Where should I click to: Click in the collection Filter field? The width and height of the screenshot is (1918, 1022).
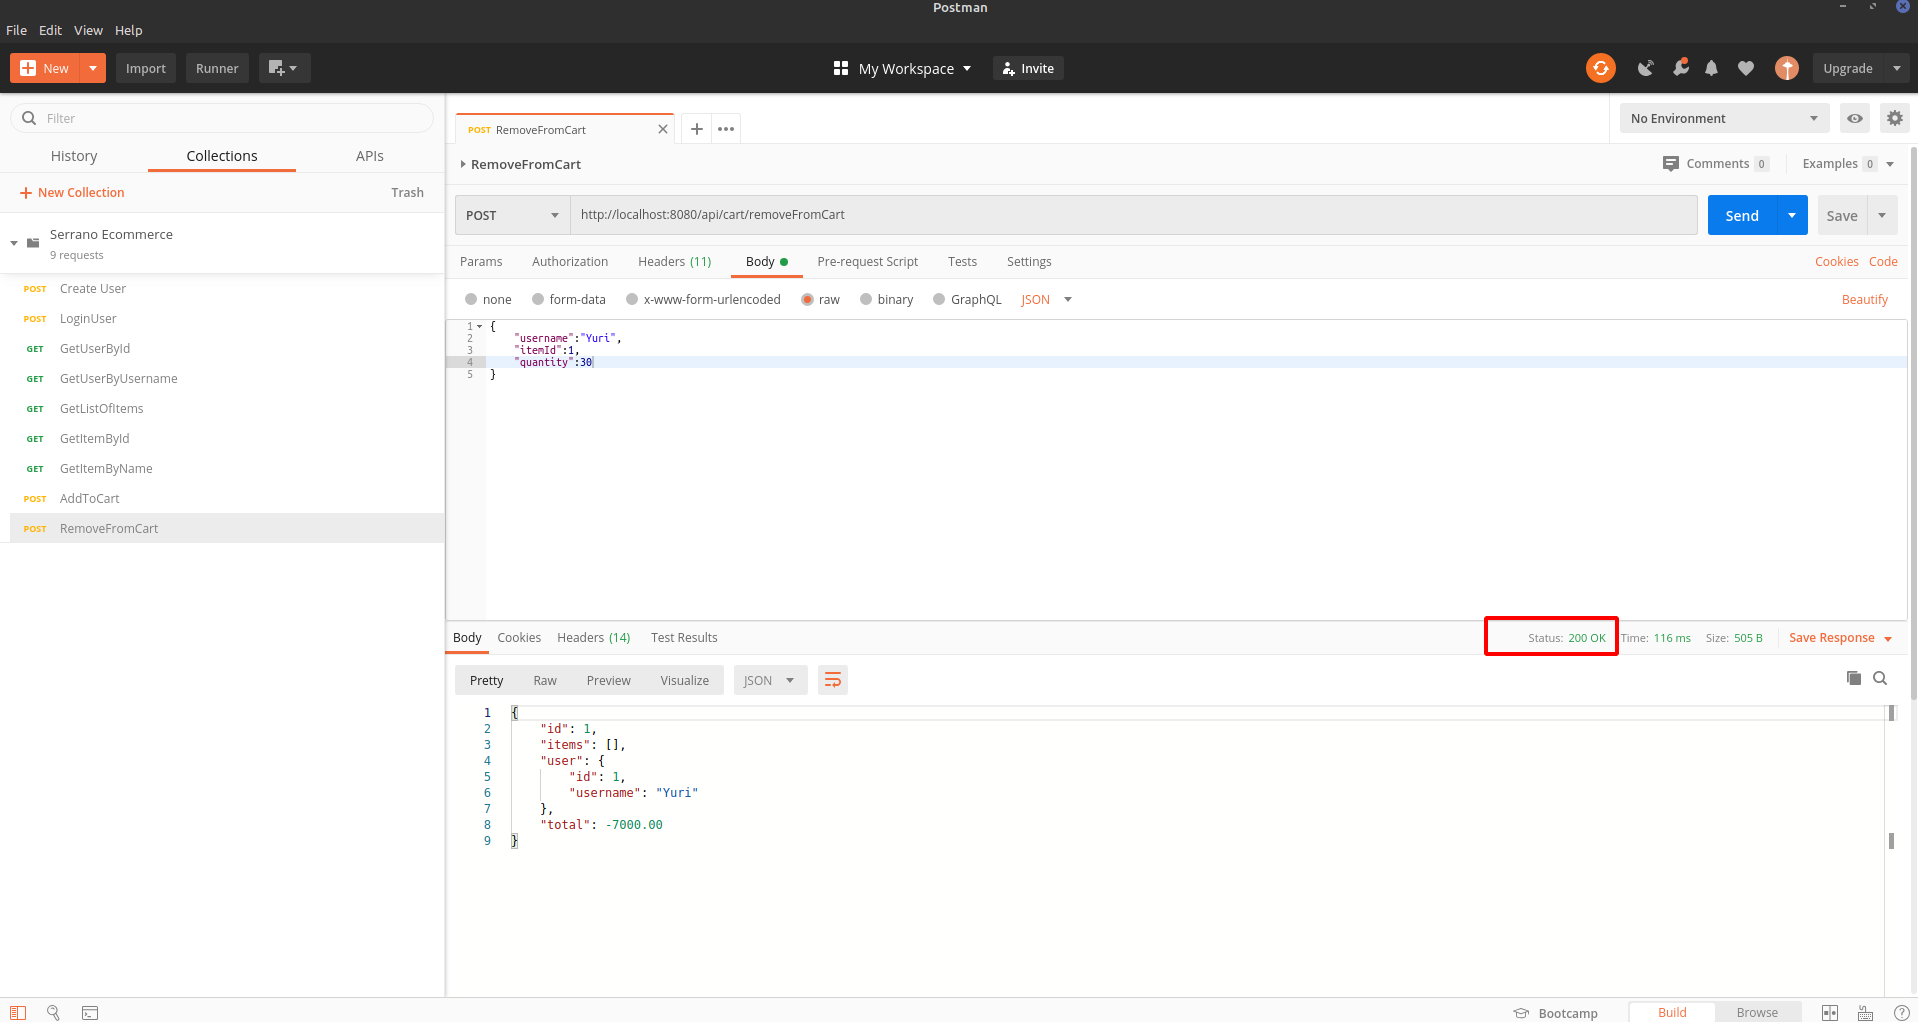click(x=222, y=118)
